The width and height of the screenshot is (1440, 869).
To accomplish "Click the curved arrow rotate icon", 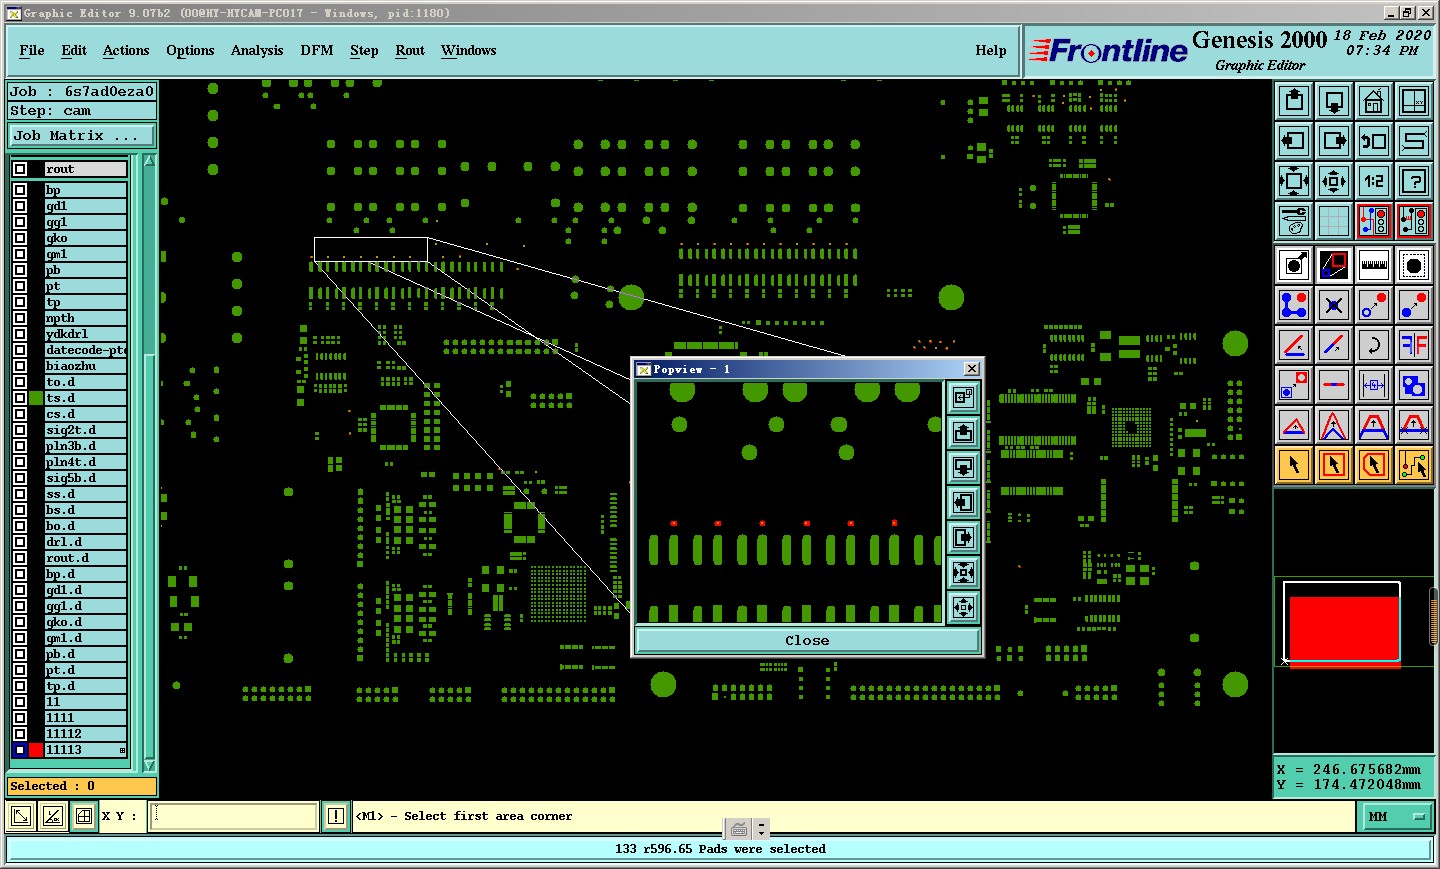I will 1374,345.
